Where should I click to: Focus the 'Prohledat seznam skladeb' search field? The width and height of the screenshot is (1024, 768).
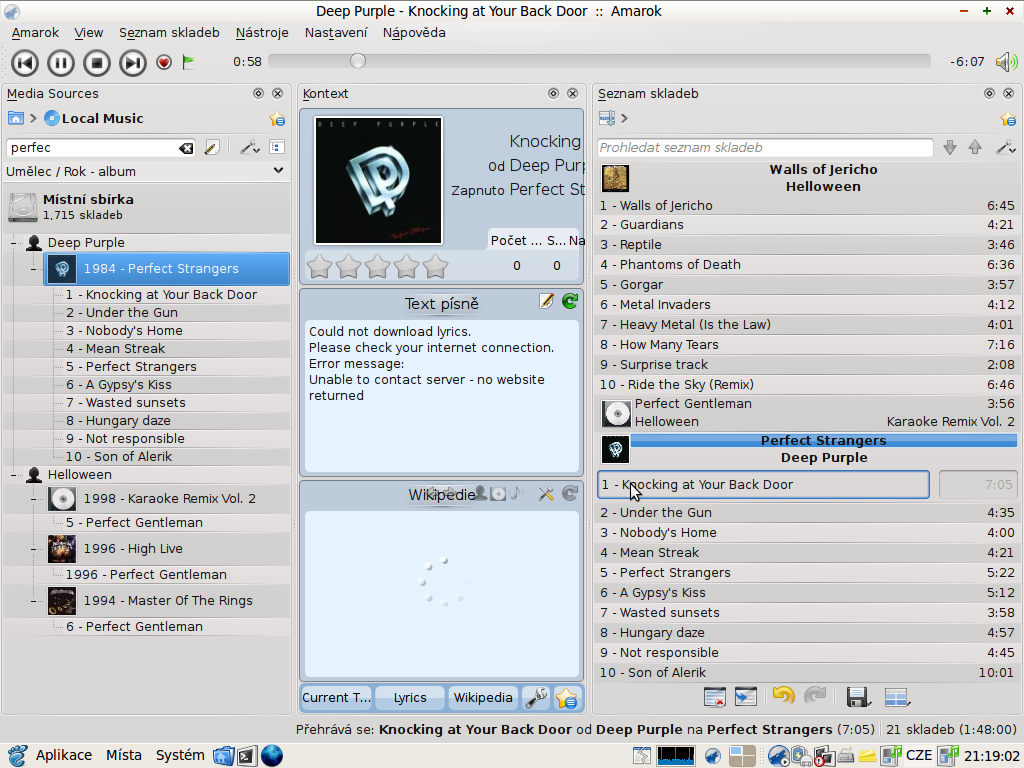[765, 148]
